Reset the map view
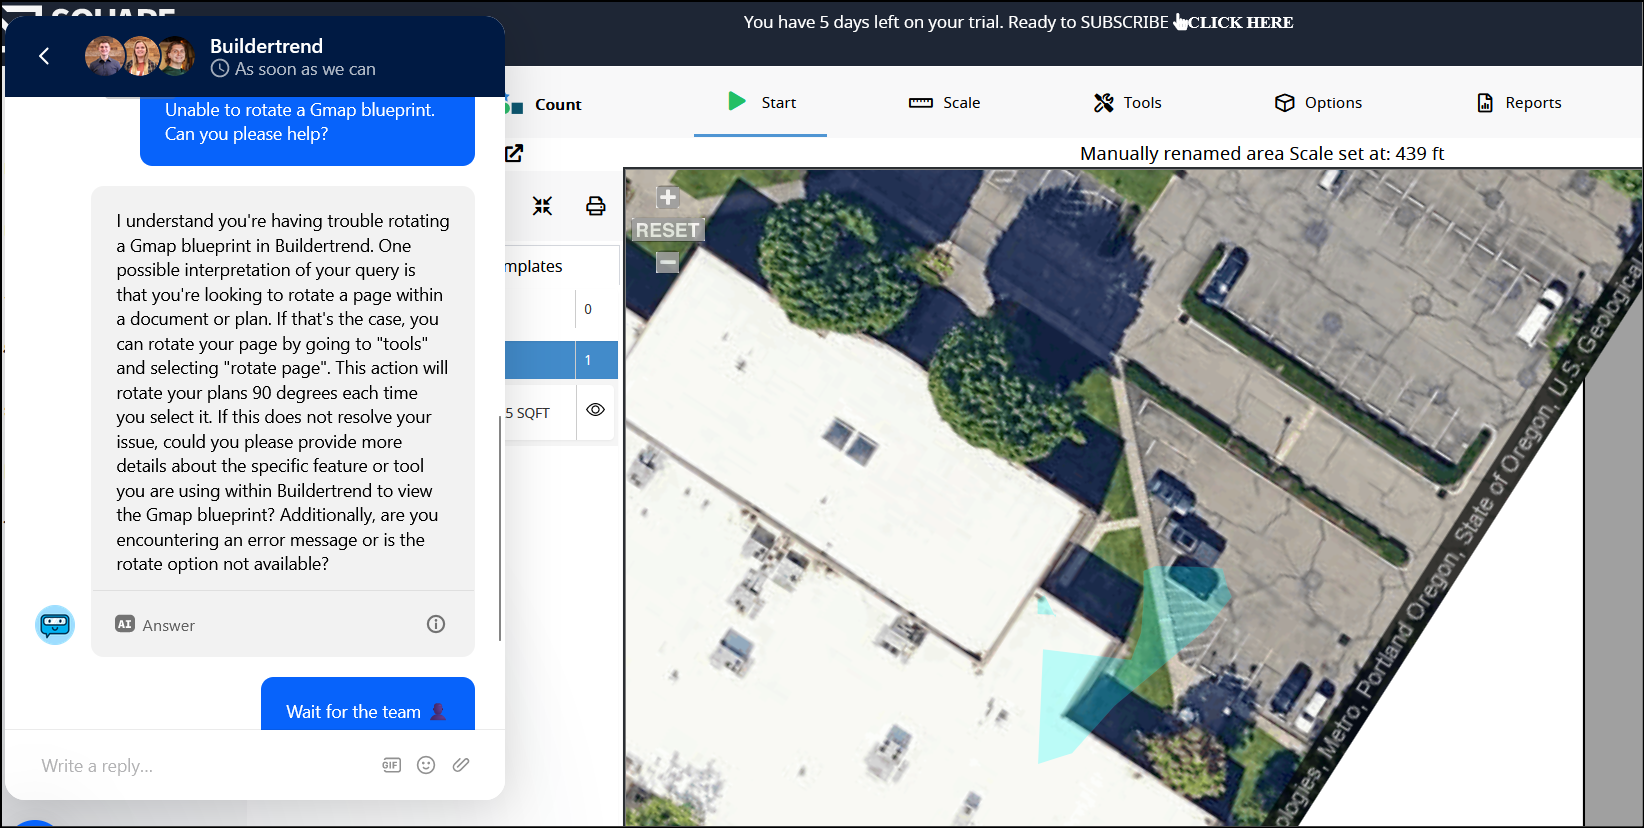The image size is (1644, 828). 668,230
